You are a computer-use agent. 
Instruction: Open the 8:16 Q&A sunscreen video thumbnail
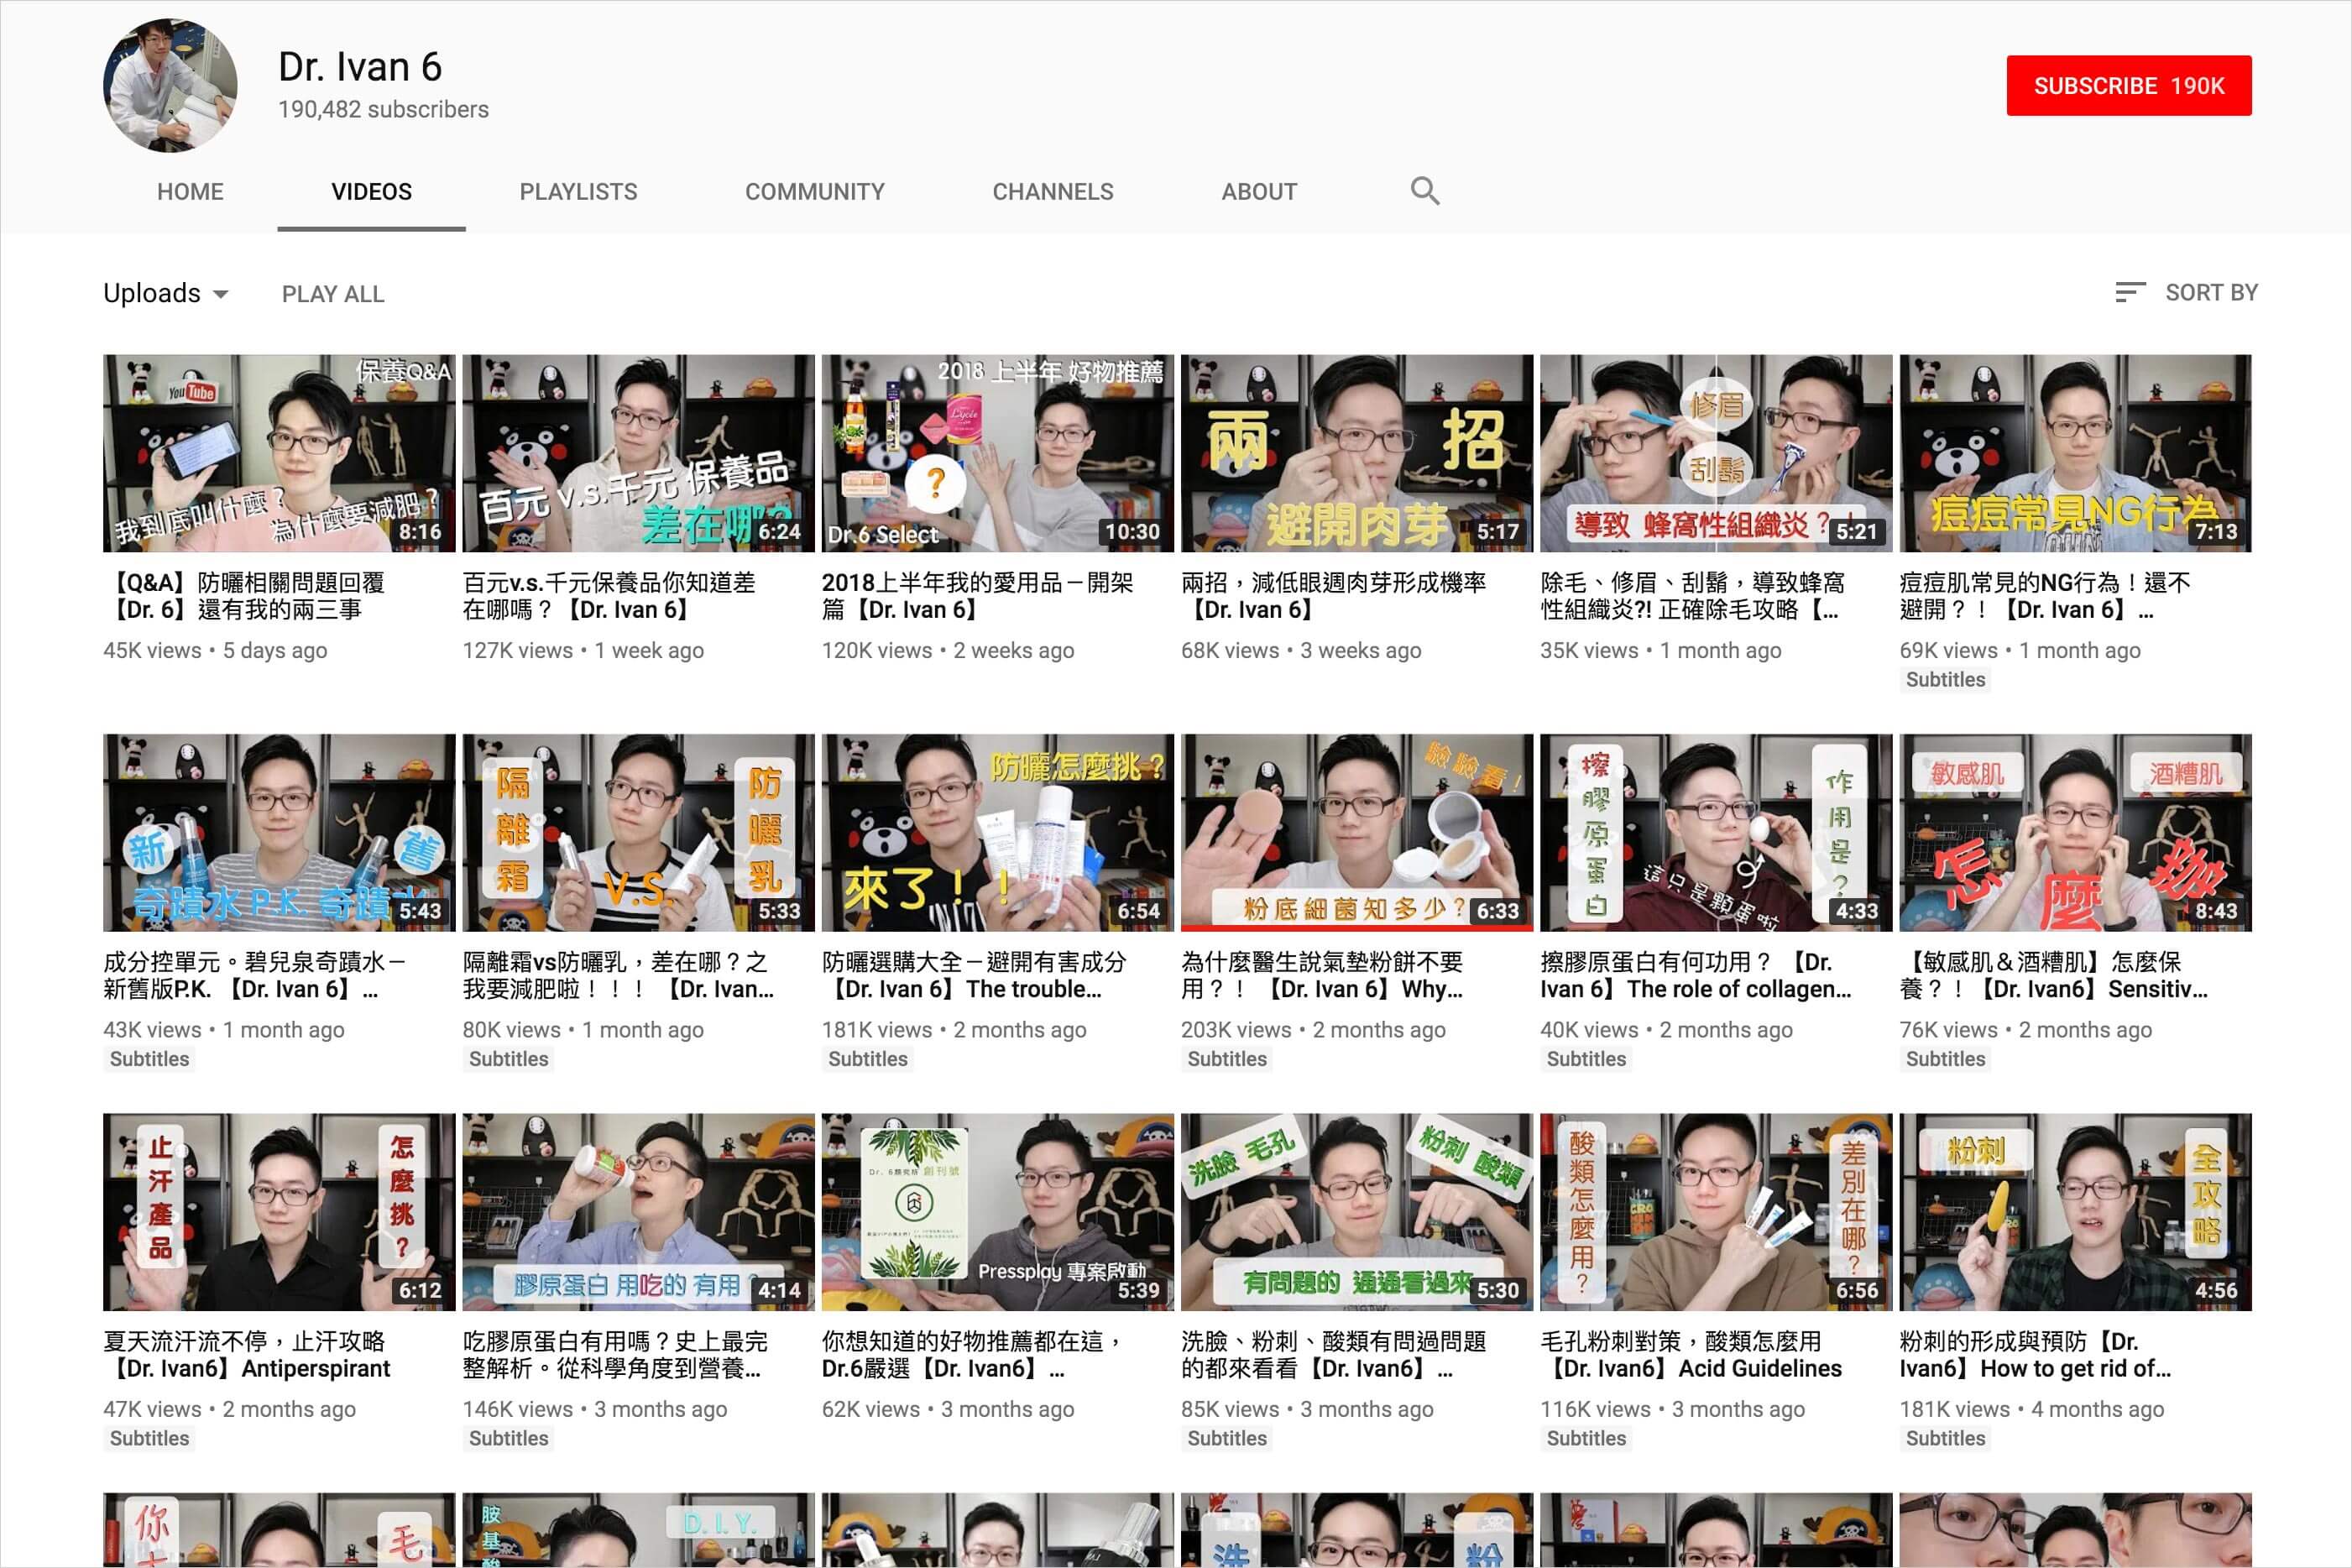(x=279, y=453)
